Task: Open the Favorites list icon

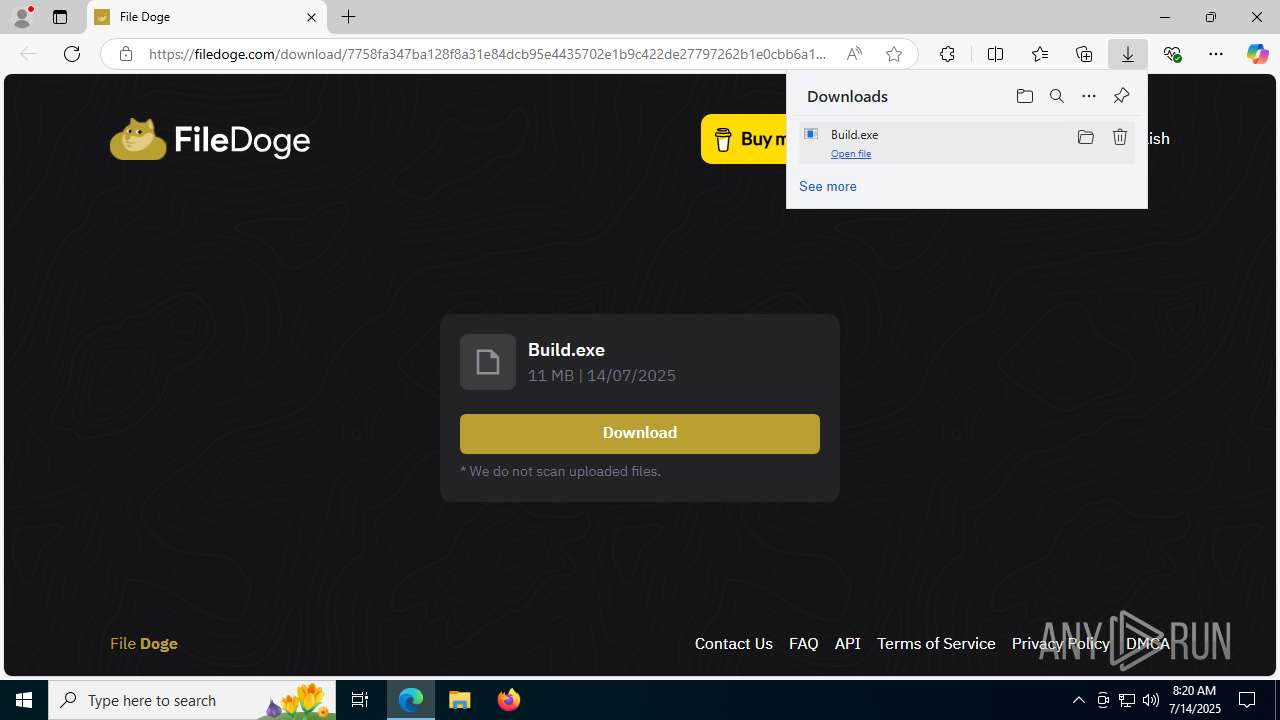Action: coord(1040,54)
